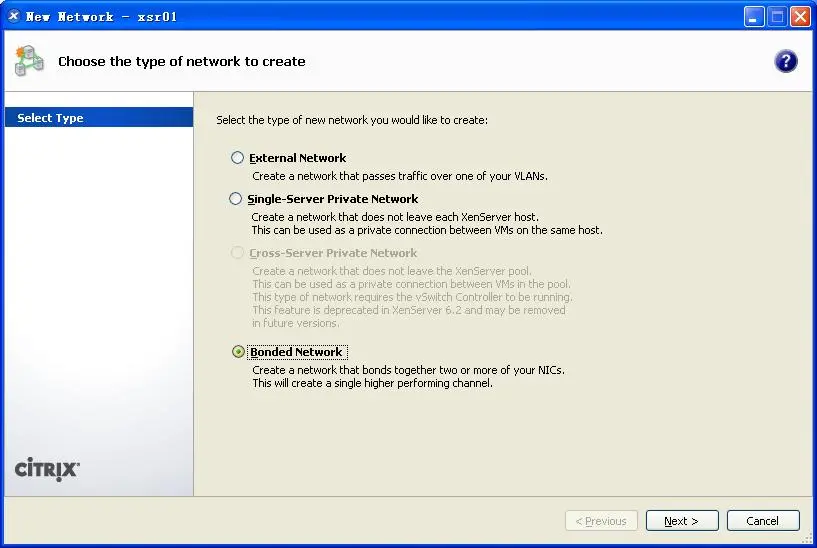The width and height of the screenshot is (817, 548).
Task: Click the network wizard header icon
Action: pos(29,61)
